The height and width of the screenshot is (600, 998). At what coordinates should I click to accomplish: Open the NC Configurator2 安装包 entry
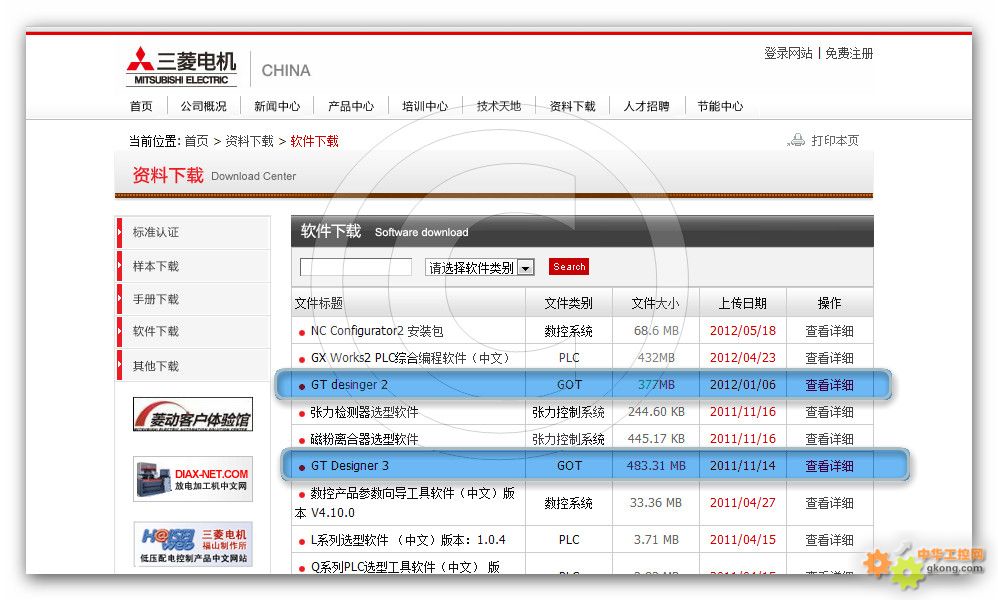coord(377,331)
